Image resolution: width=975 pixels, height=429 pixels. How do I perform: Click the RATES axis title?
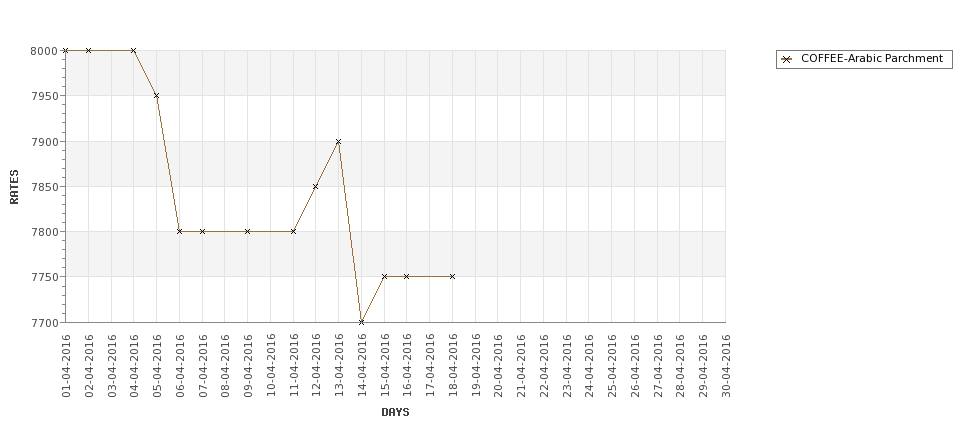14,187
